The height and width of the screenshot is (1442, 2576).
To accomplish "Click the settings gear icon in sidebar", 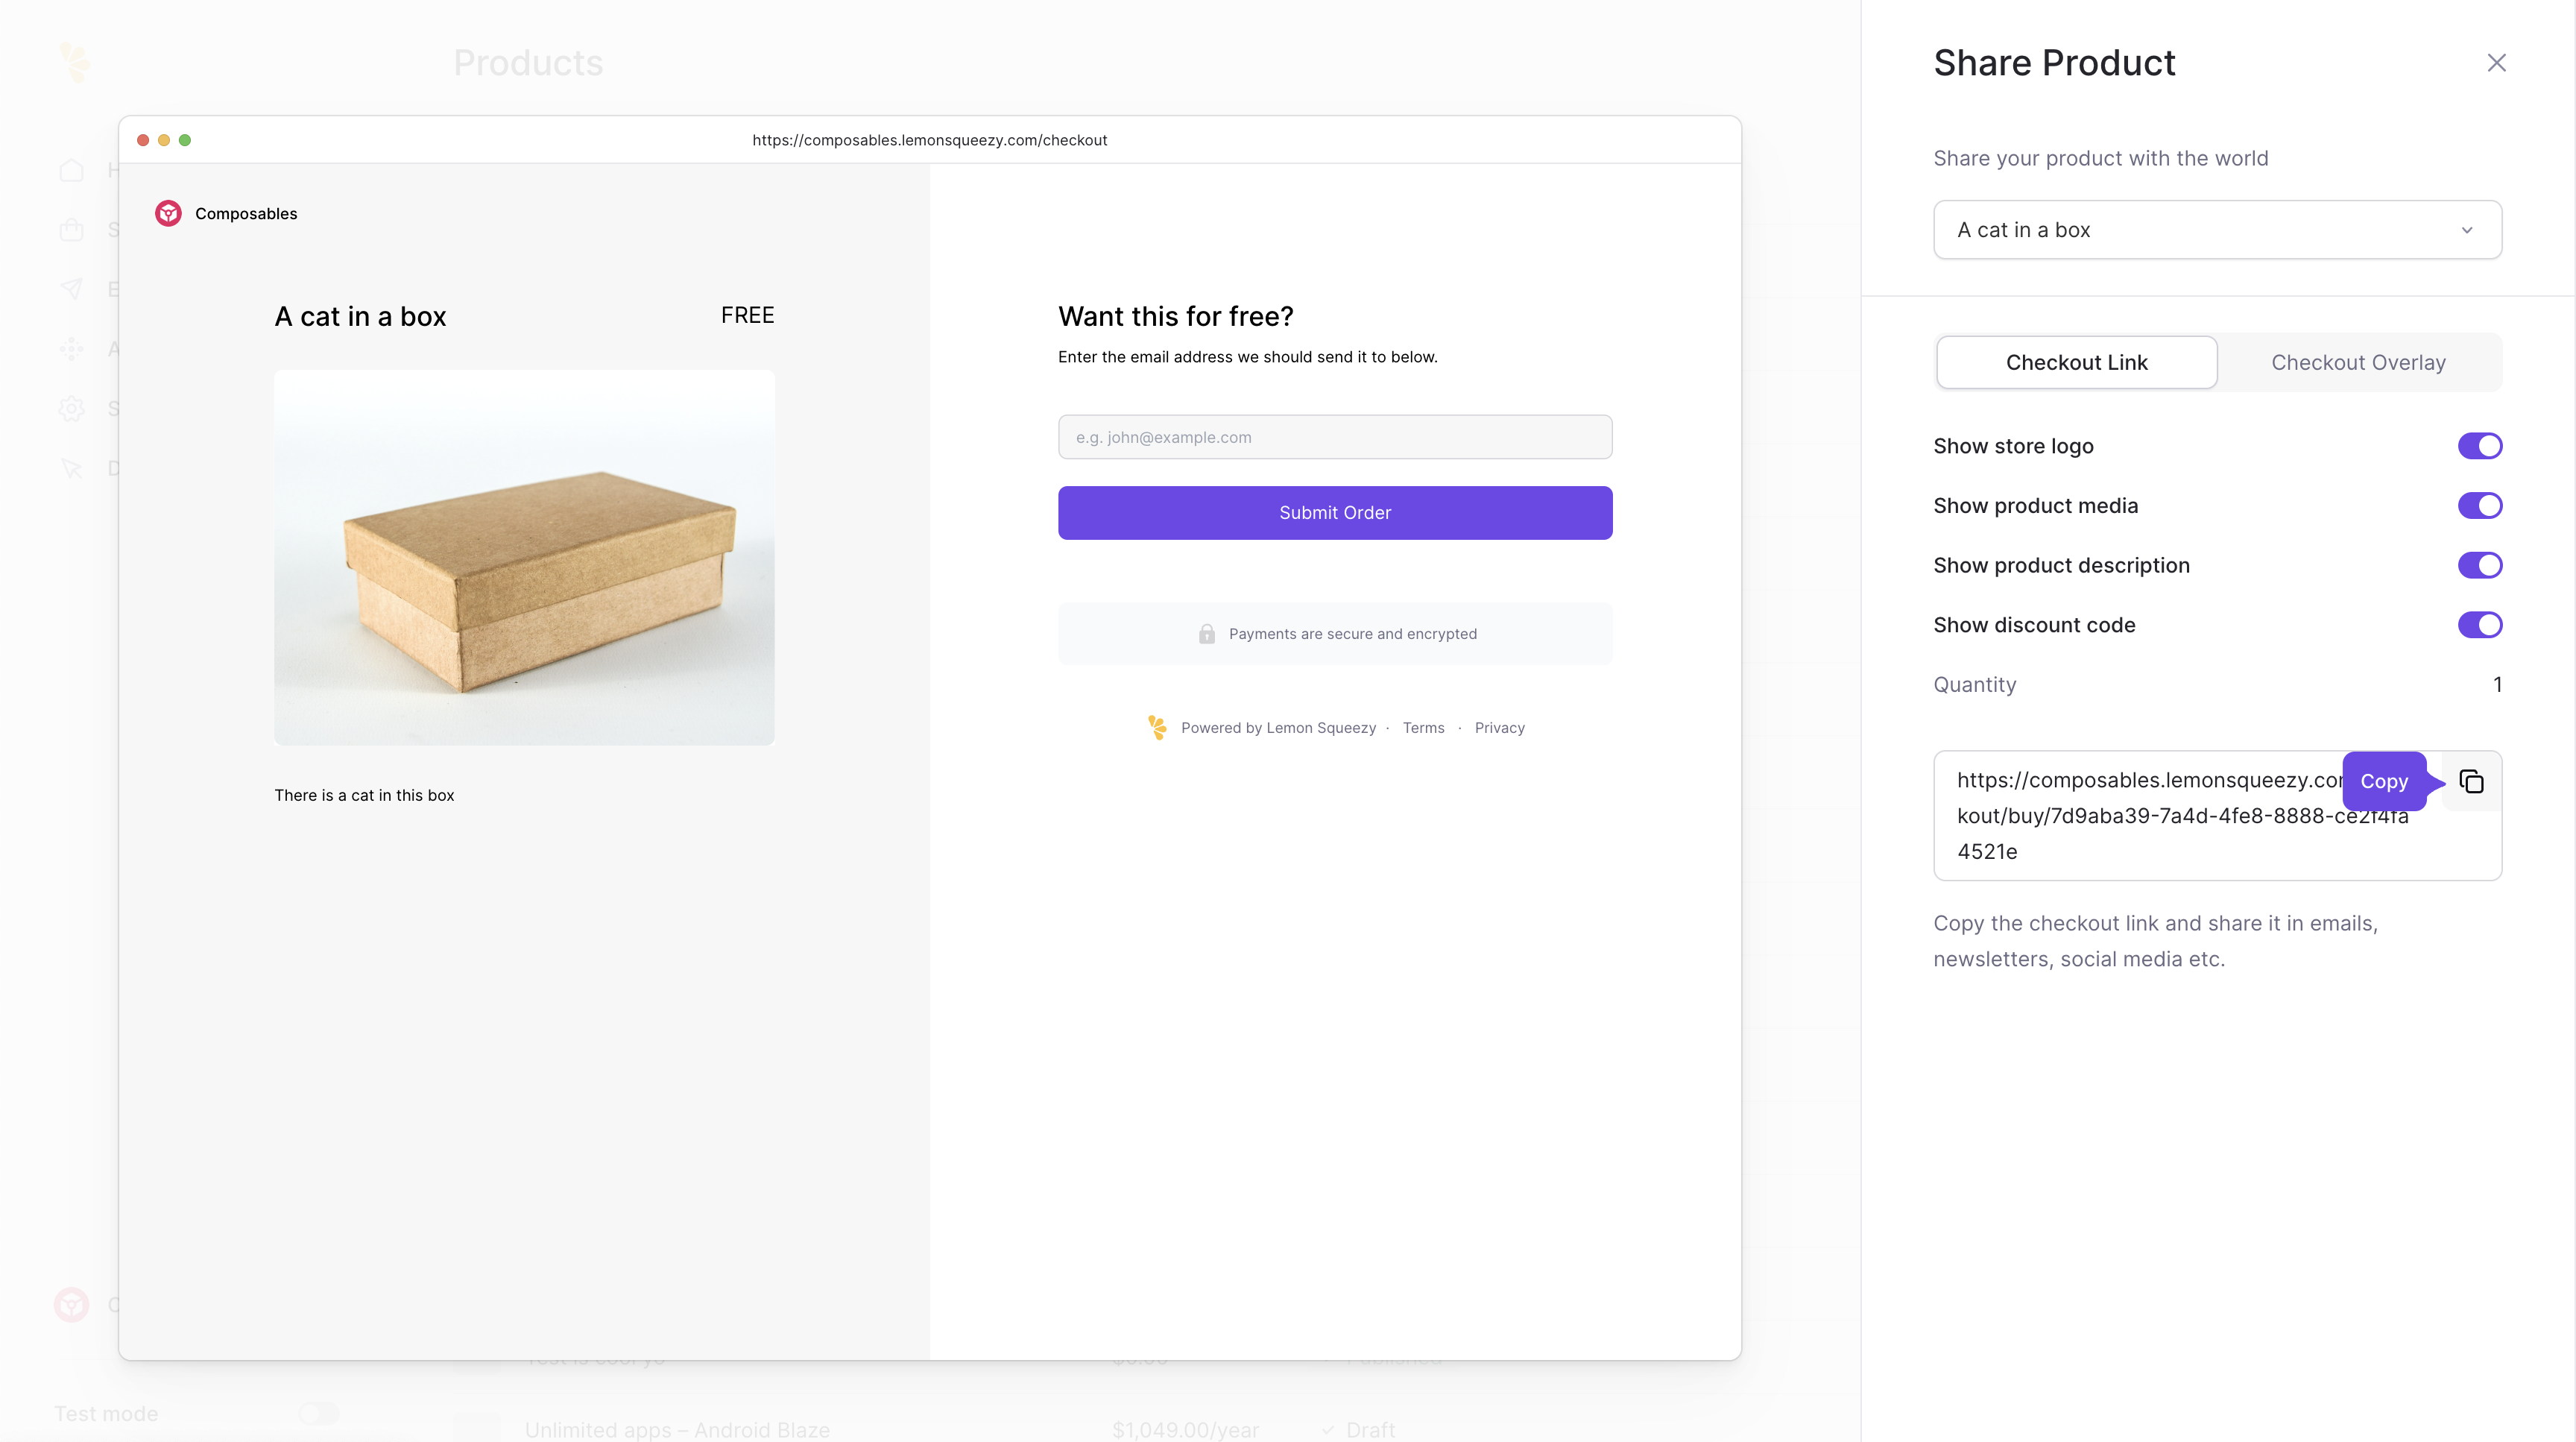I will click(x=71, y=408).
